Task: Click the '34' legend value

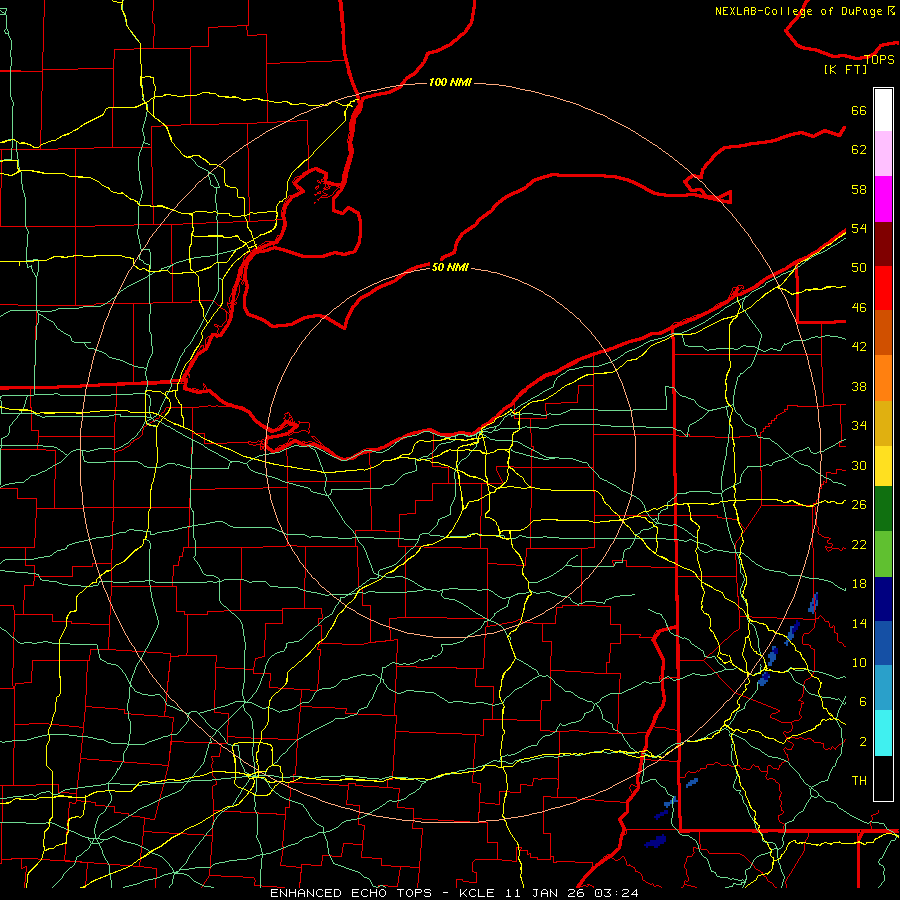Action: pyautogui.click(x=859, y=426)
